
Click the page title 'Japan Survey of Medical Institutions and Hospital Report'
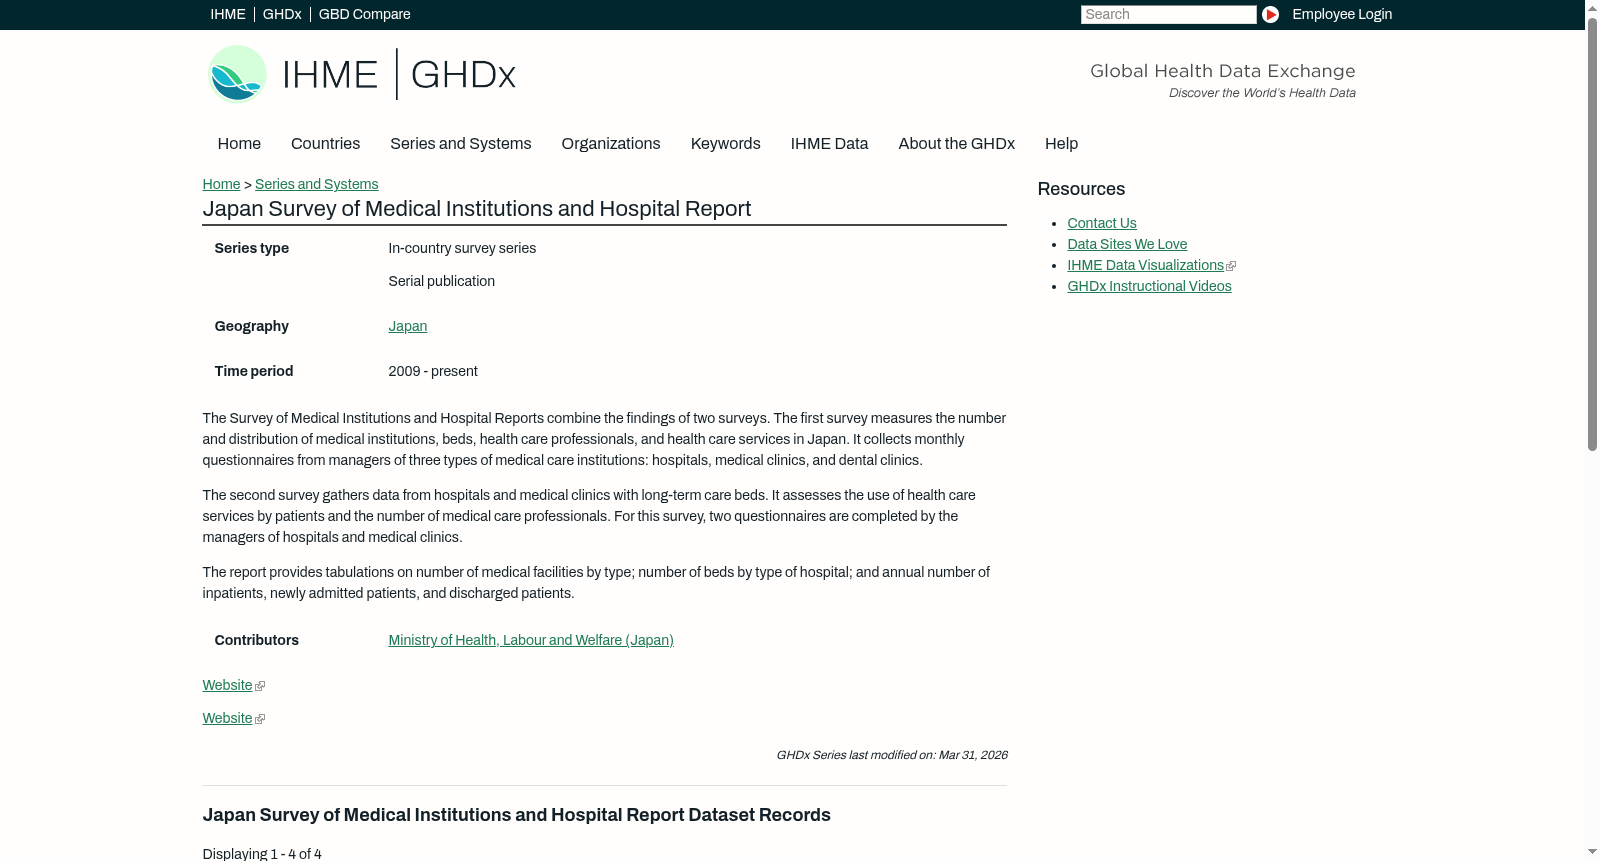click(477, 209)
